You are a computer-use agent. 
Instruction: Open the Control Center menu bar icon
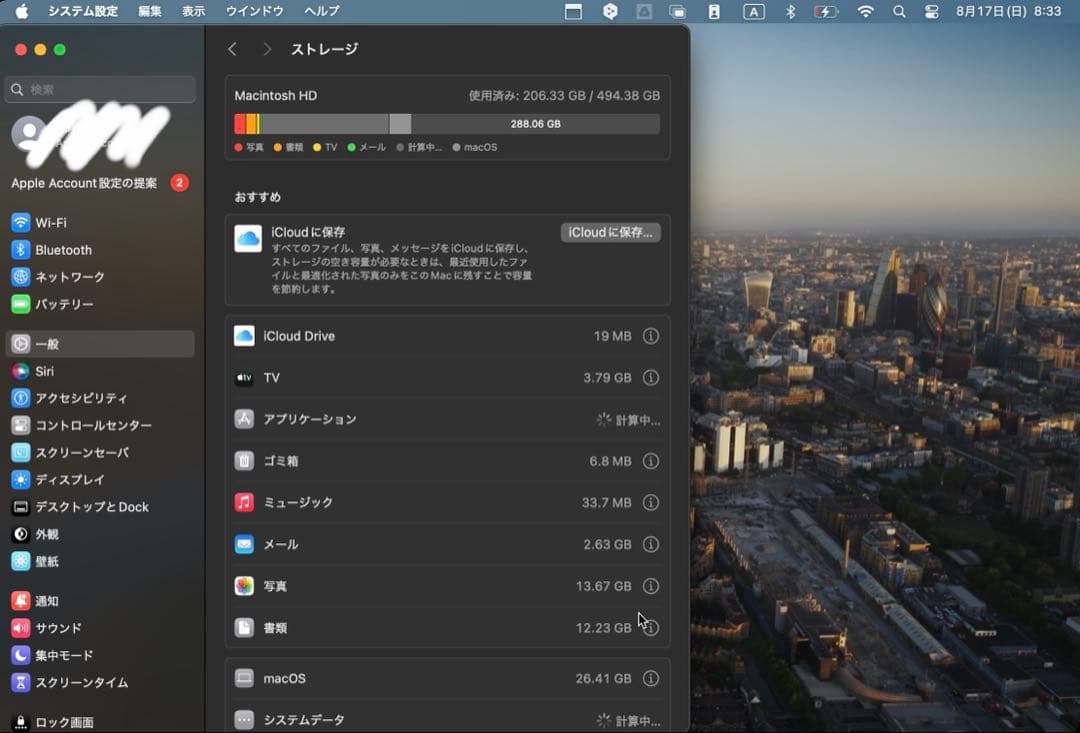click(x=932, y=11)
